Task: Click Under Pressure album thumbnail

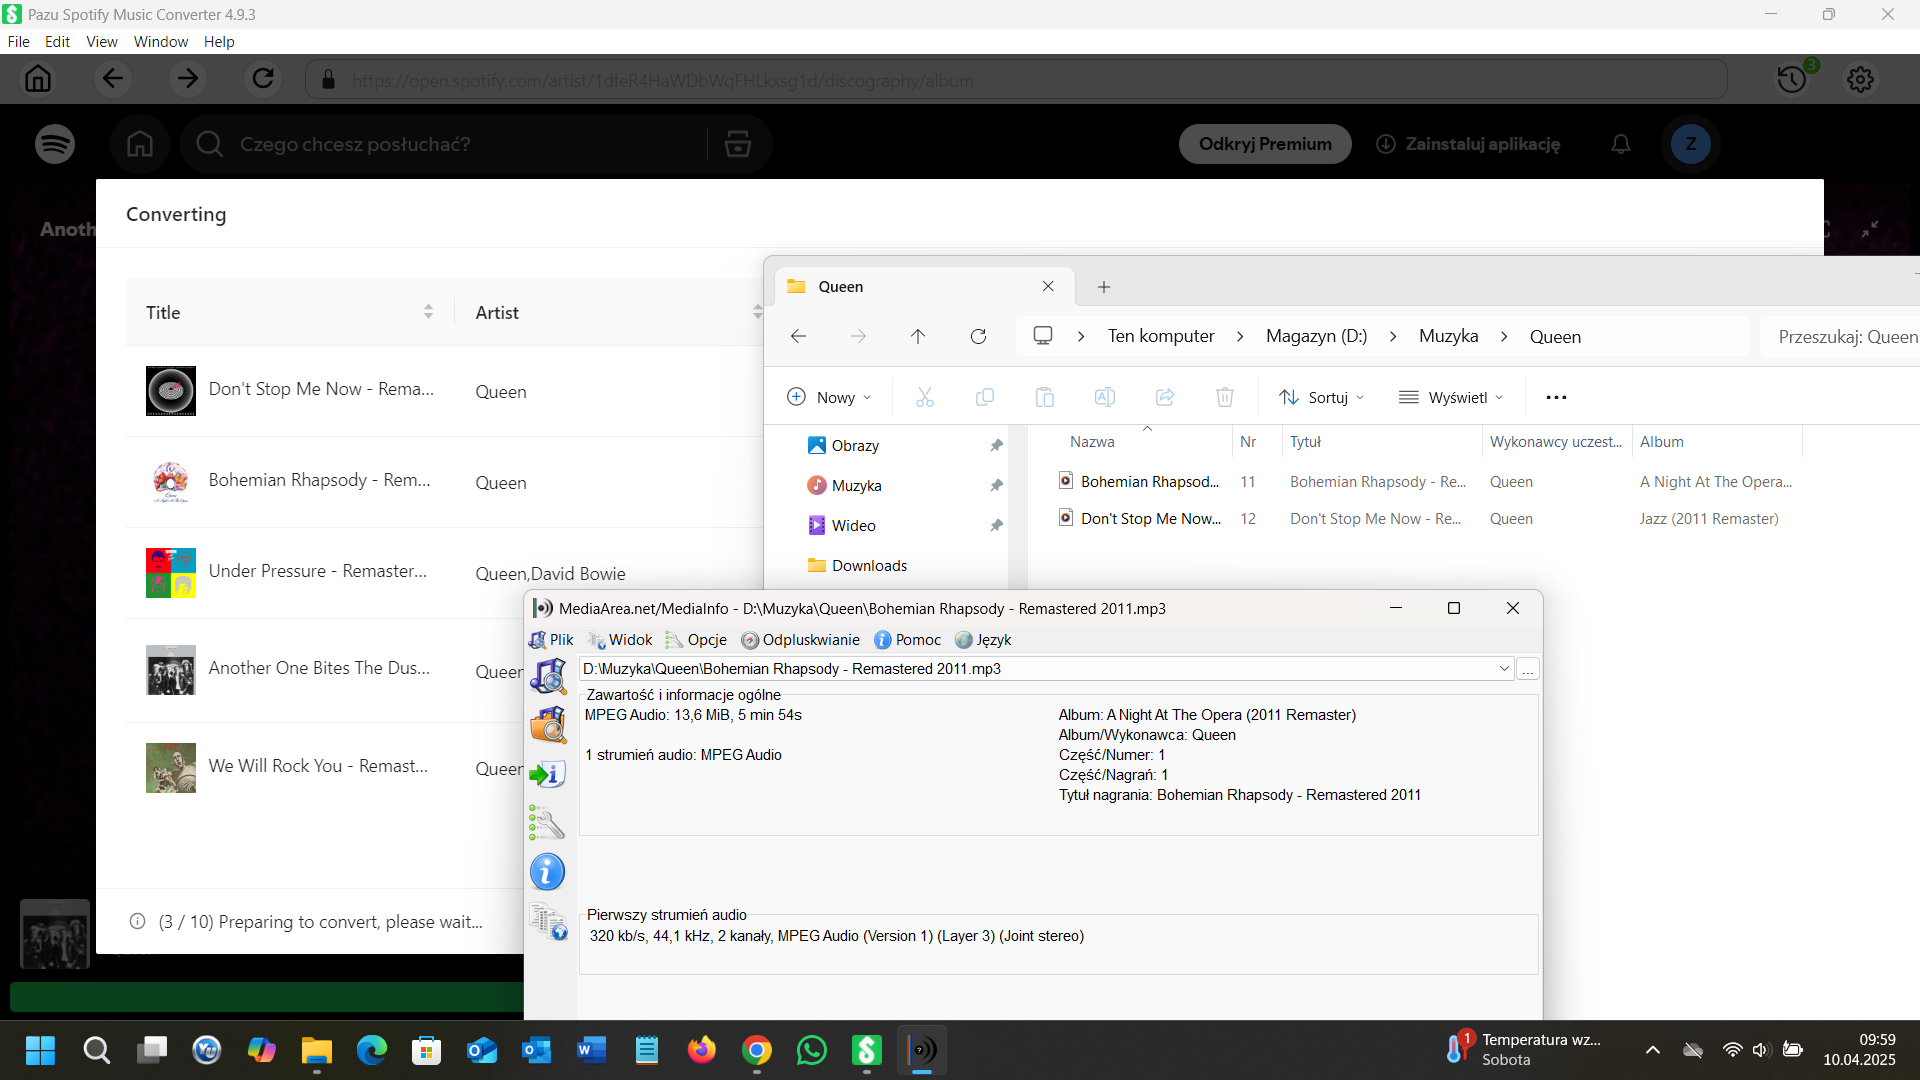Action: [171, 573]
